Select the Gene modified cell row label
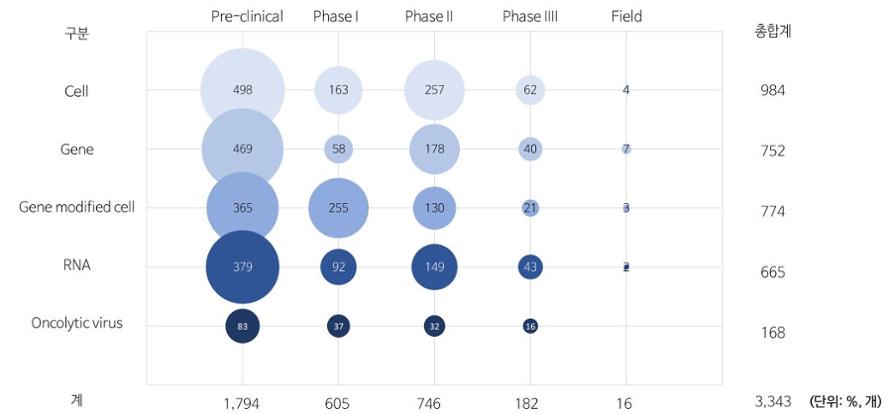Screen dimensions: 889x414 77,207
